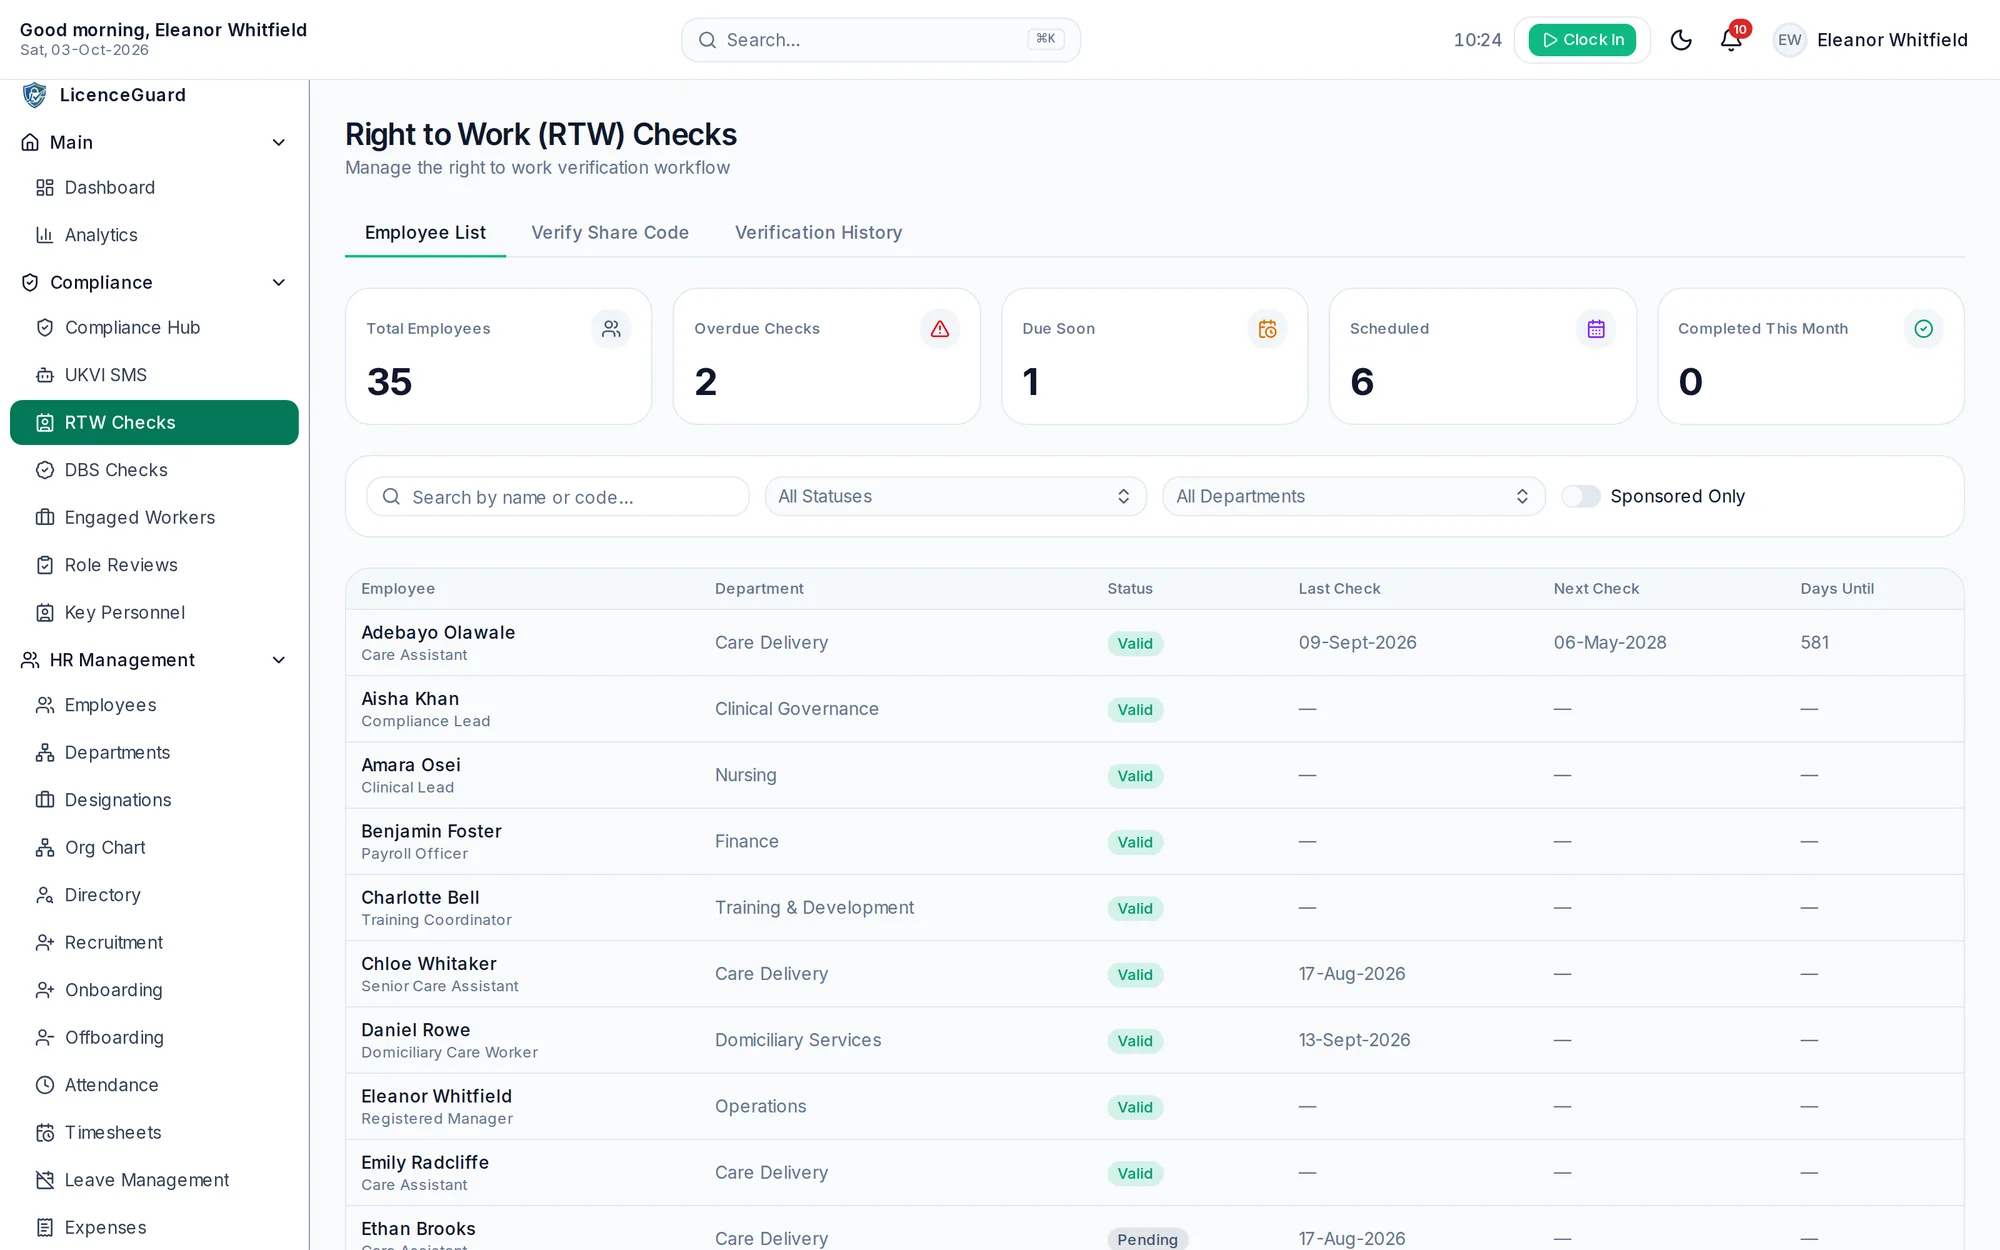Click the Total Employees people icon
Screen dimensions: 2000x1250
(x=611, y=329)
